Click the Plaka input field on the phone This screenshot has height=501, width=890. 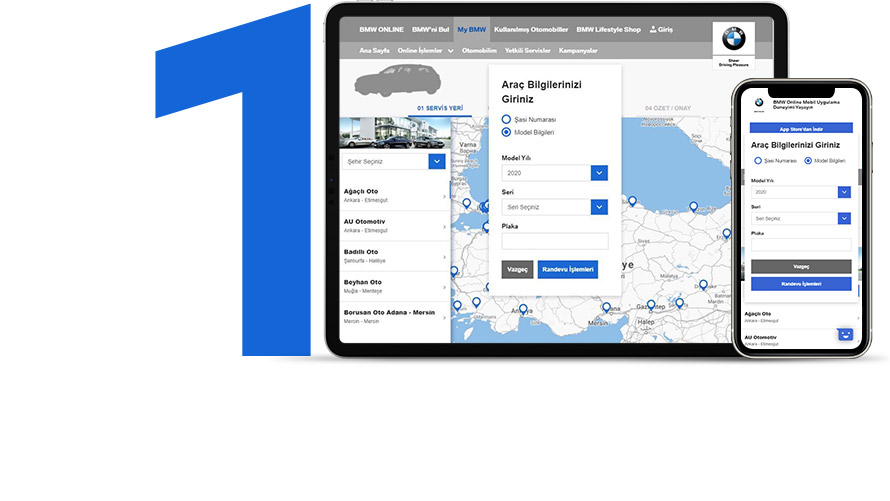(801, 245)
